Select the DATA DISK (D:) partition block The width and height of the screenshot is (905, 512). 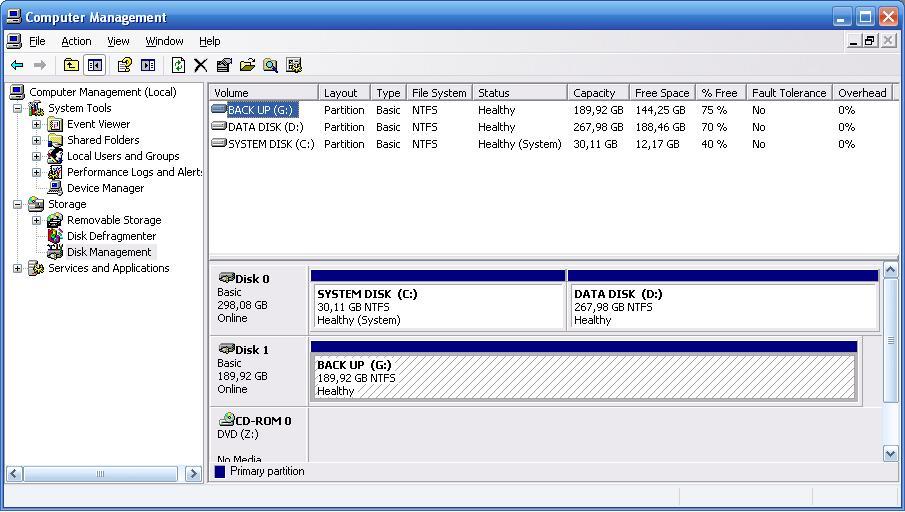723,300
